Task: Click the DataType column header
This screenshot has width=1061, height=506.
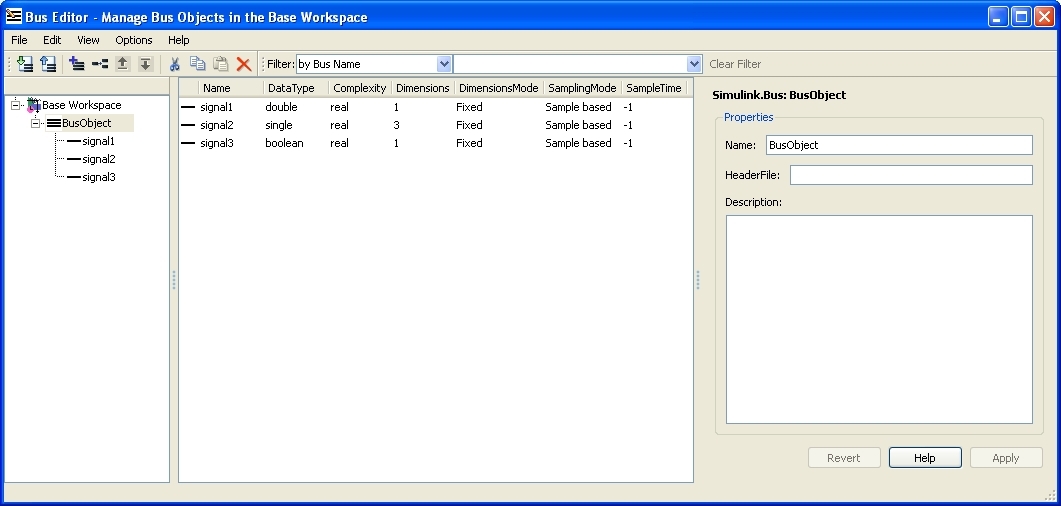Action: (296, 88)
